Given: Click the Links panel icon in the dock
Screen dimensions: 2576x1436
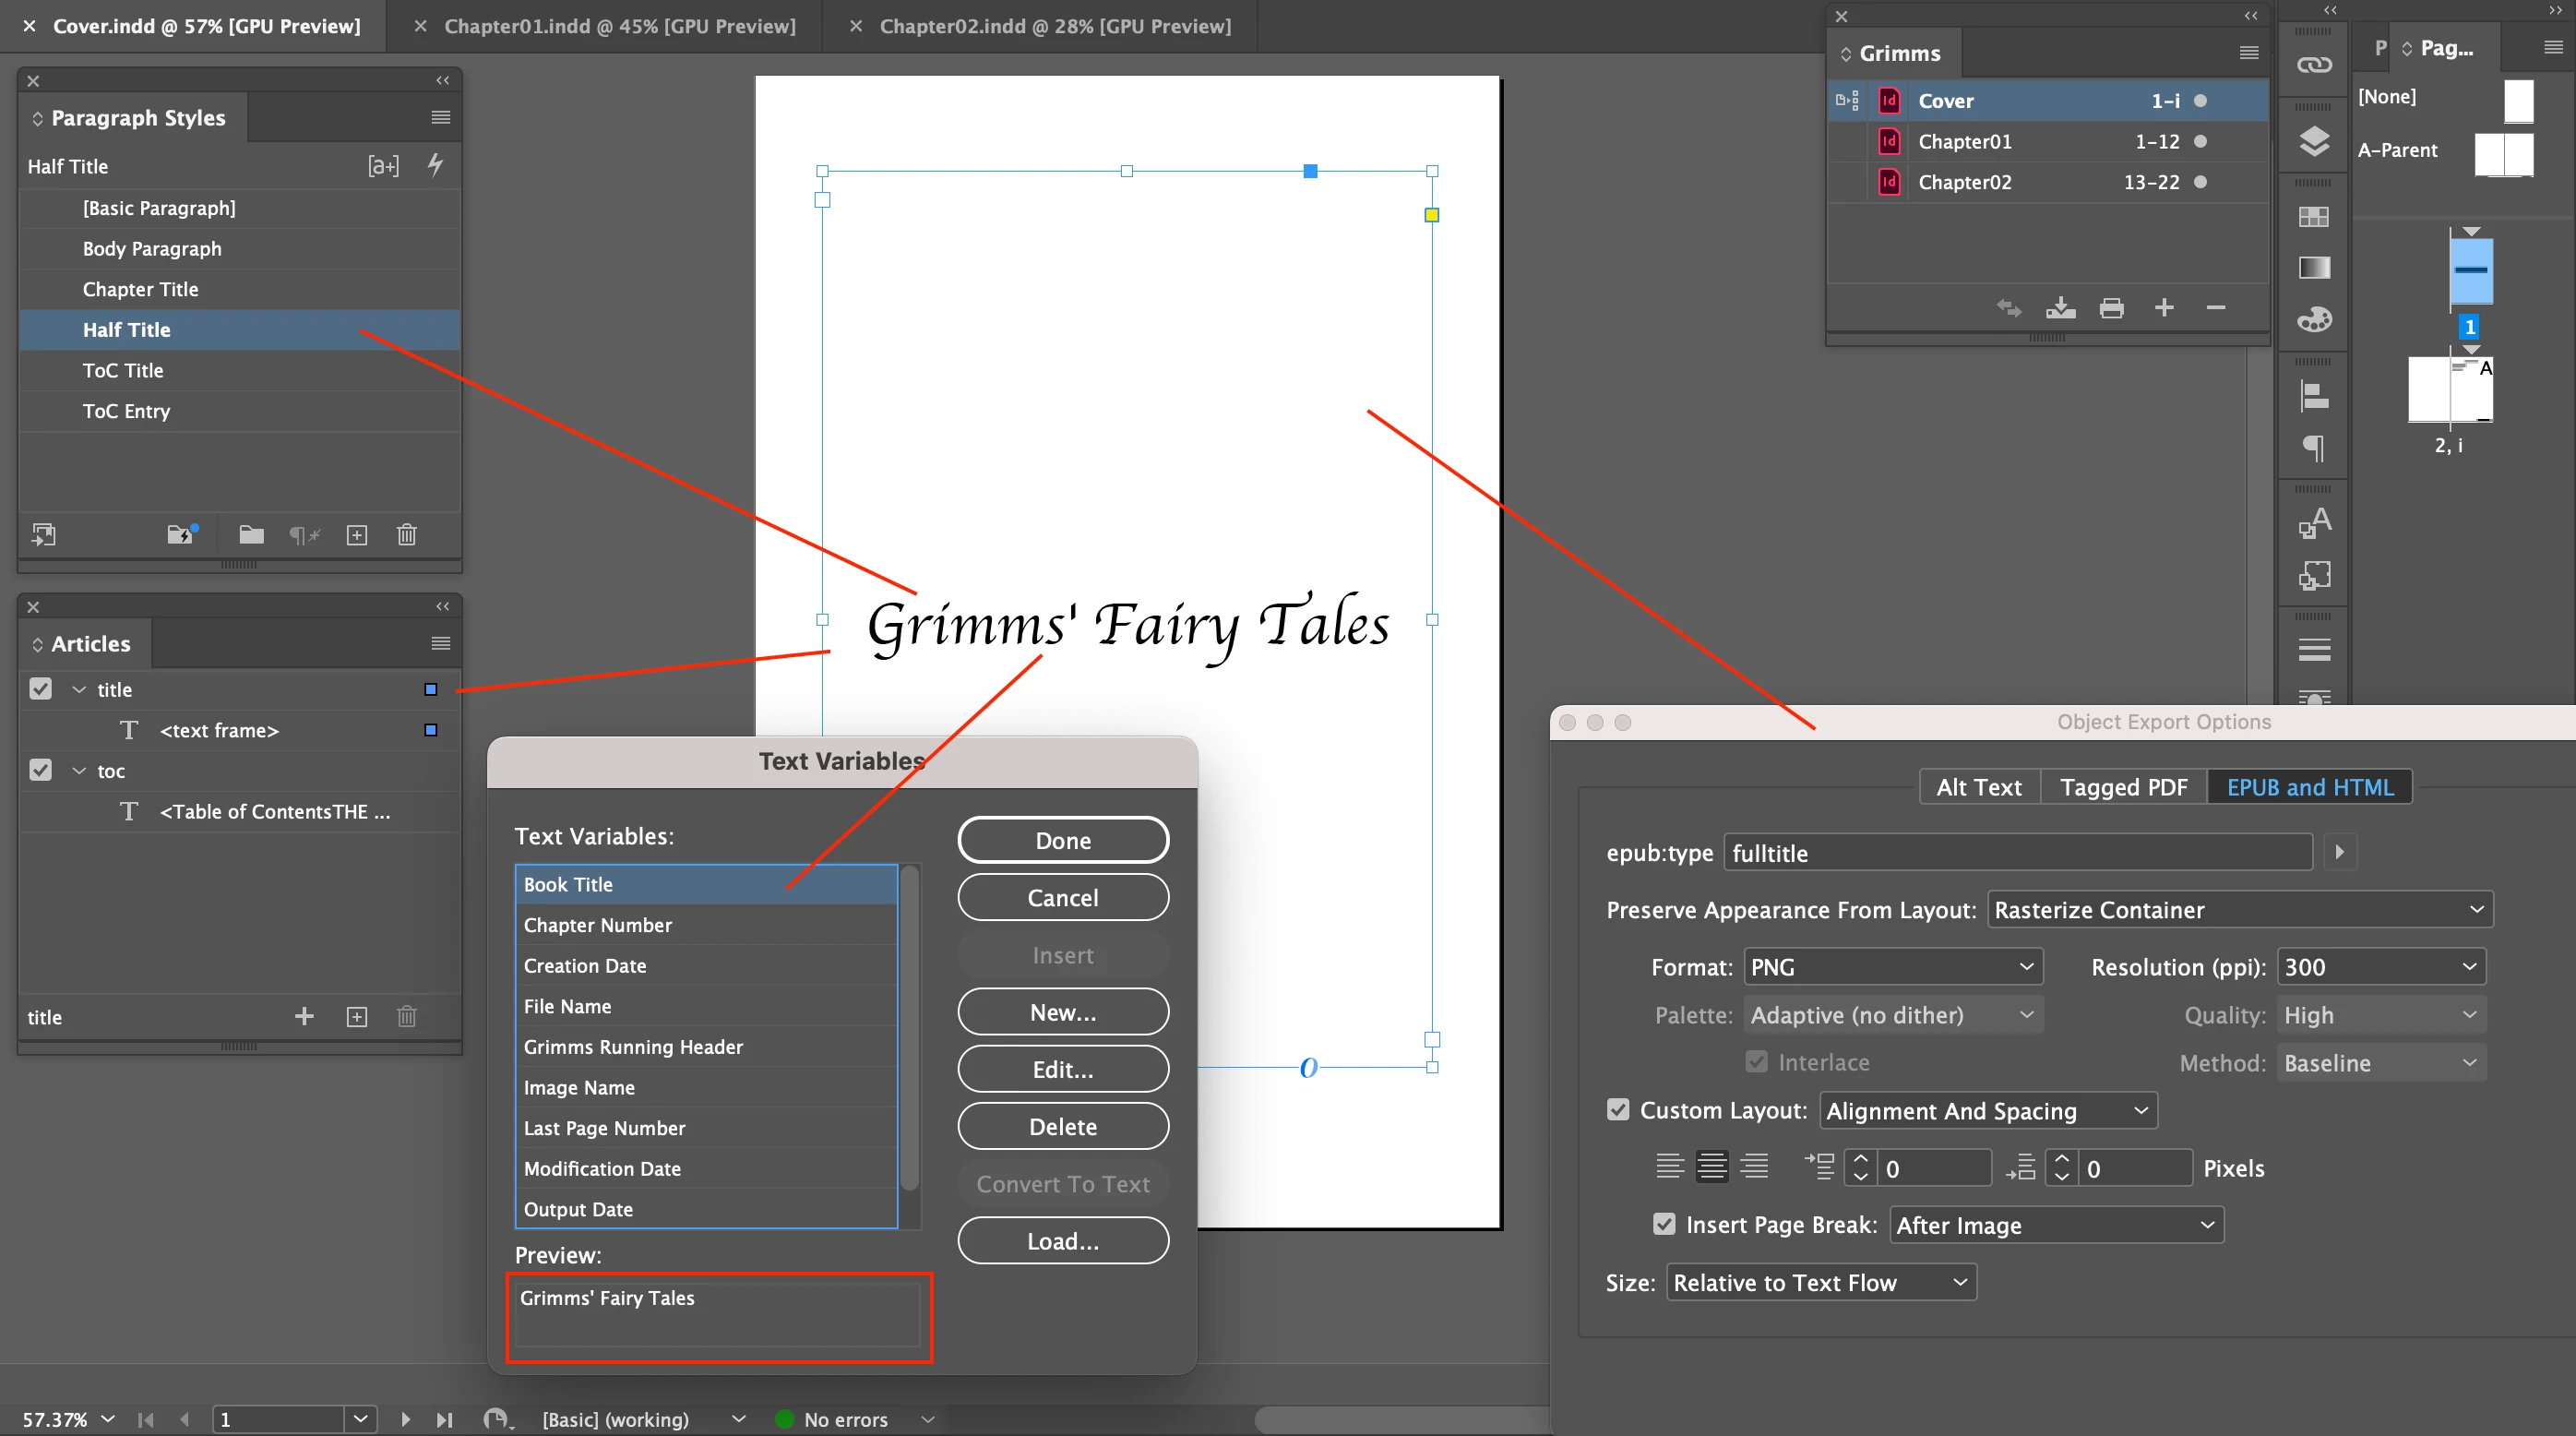Looking at the screenshot, I should [2314, 65].
